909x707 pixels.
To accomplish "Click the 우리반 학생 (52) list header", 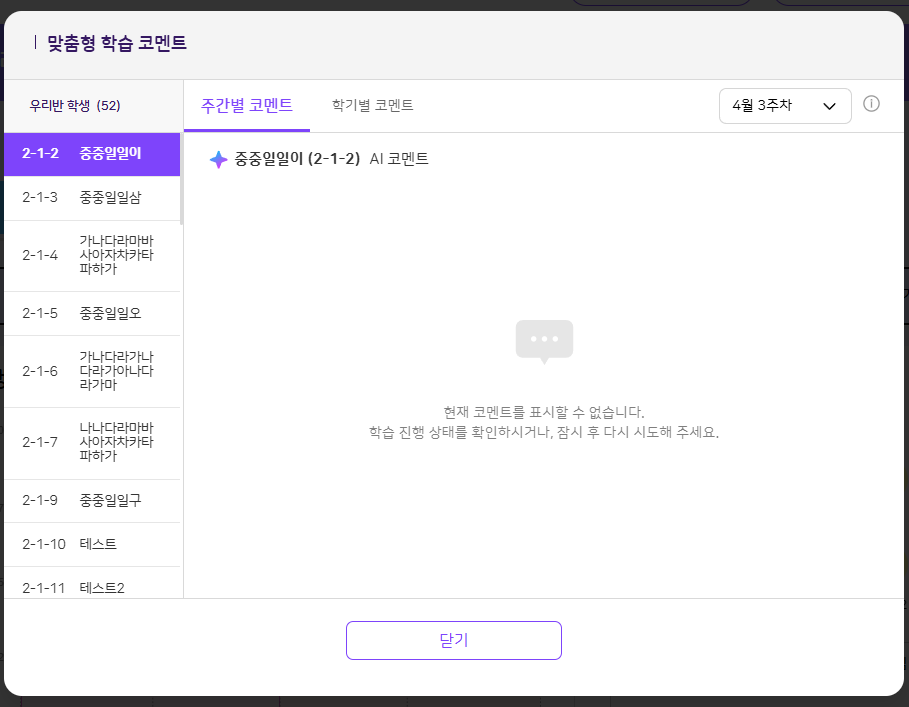I will tap(75, 106).
